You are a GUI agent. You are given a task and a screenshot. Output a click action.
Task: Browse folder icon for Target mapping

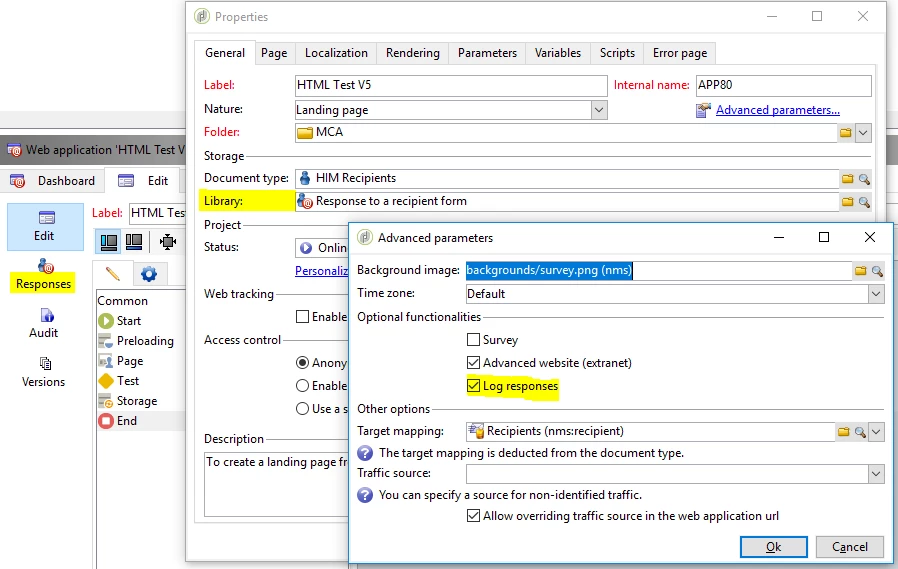pyautogui.click(x=844, y=432)
